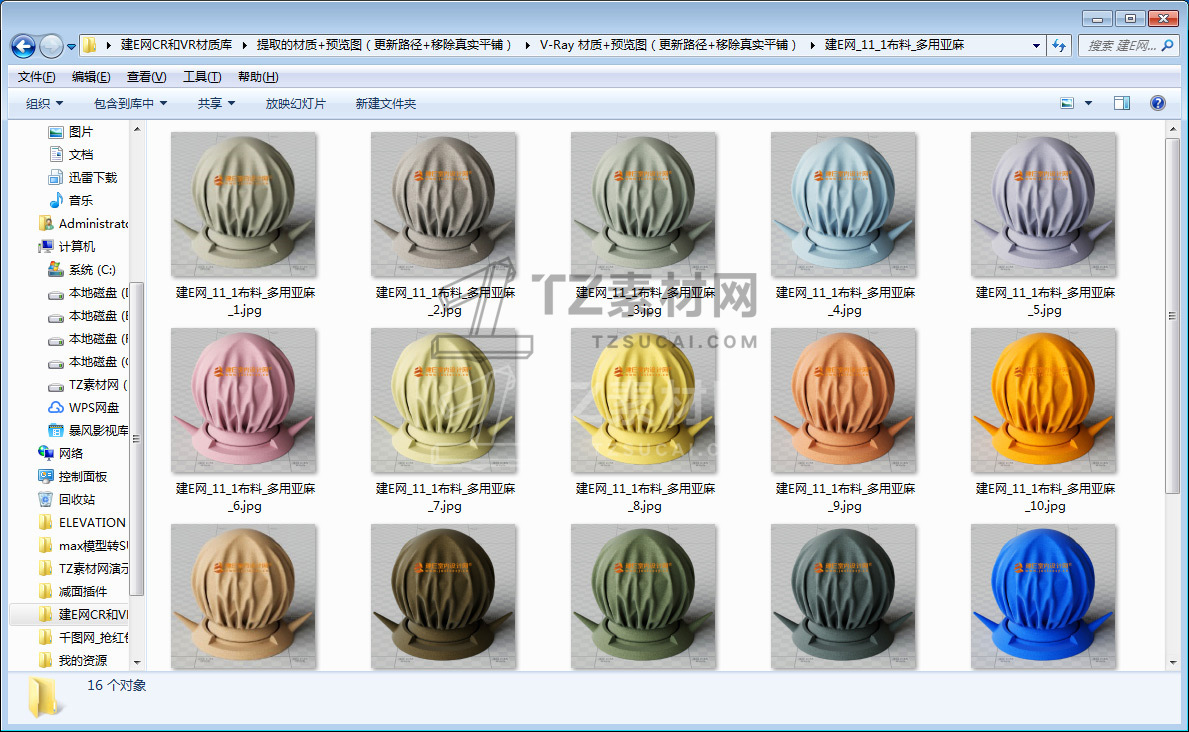The height and width of the screenshot is (732, 1189).
Task: Expand arrow after 建E网CR和VR材质库 breadcrumb
Action: point(244,46)
